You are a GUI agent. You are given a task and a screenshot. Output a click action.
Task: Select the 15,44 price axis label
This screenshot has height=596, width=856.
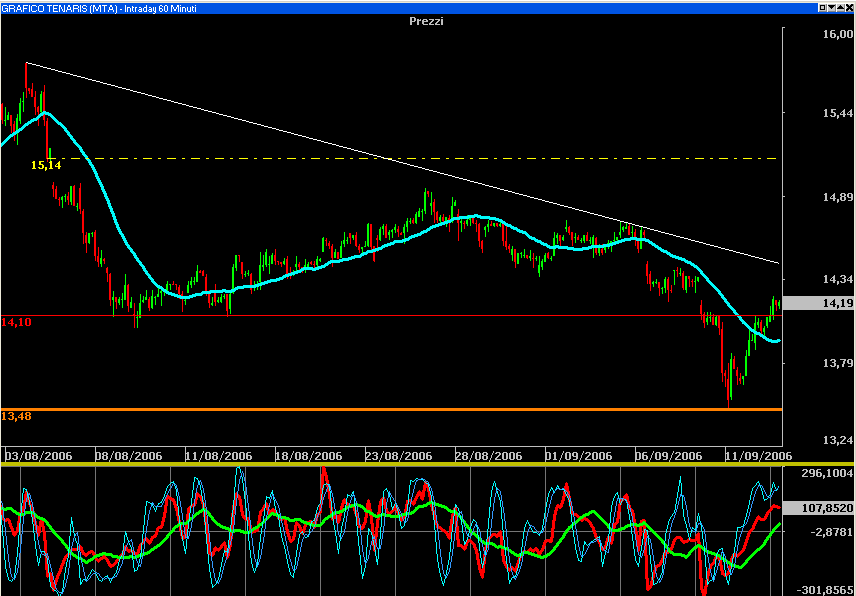pyautogui.click(x=837, y=113)
